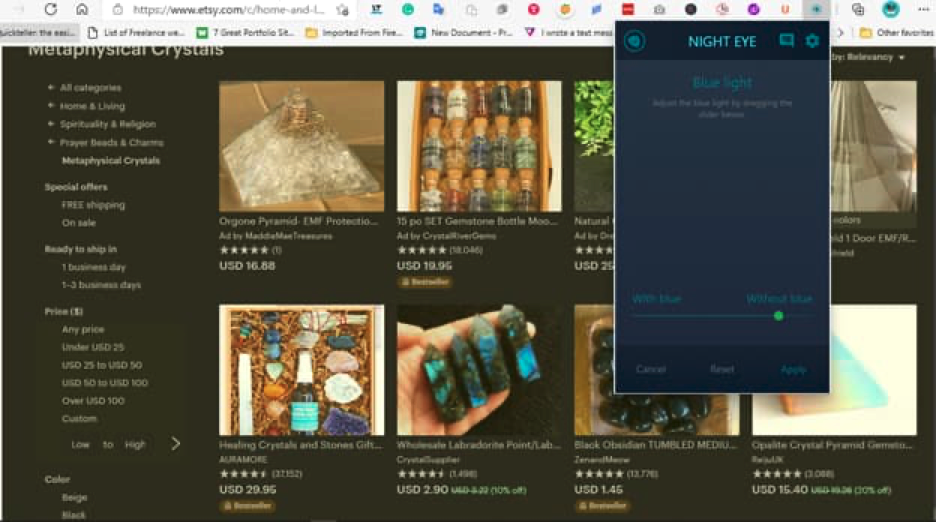The height and width of the screenshot is (522, 936).
Task: Click Cancel in Night Eye panel
Action: (x=651, y=369)
